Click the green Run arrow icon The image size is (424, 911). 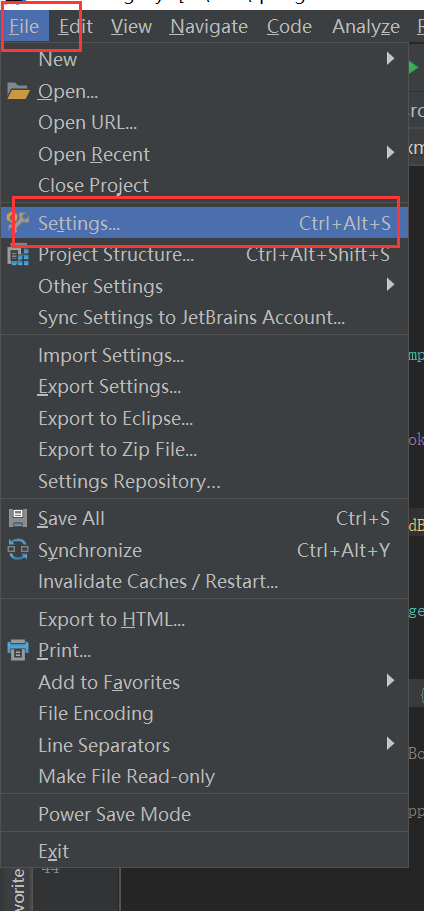[x=414, y=68]
